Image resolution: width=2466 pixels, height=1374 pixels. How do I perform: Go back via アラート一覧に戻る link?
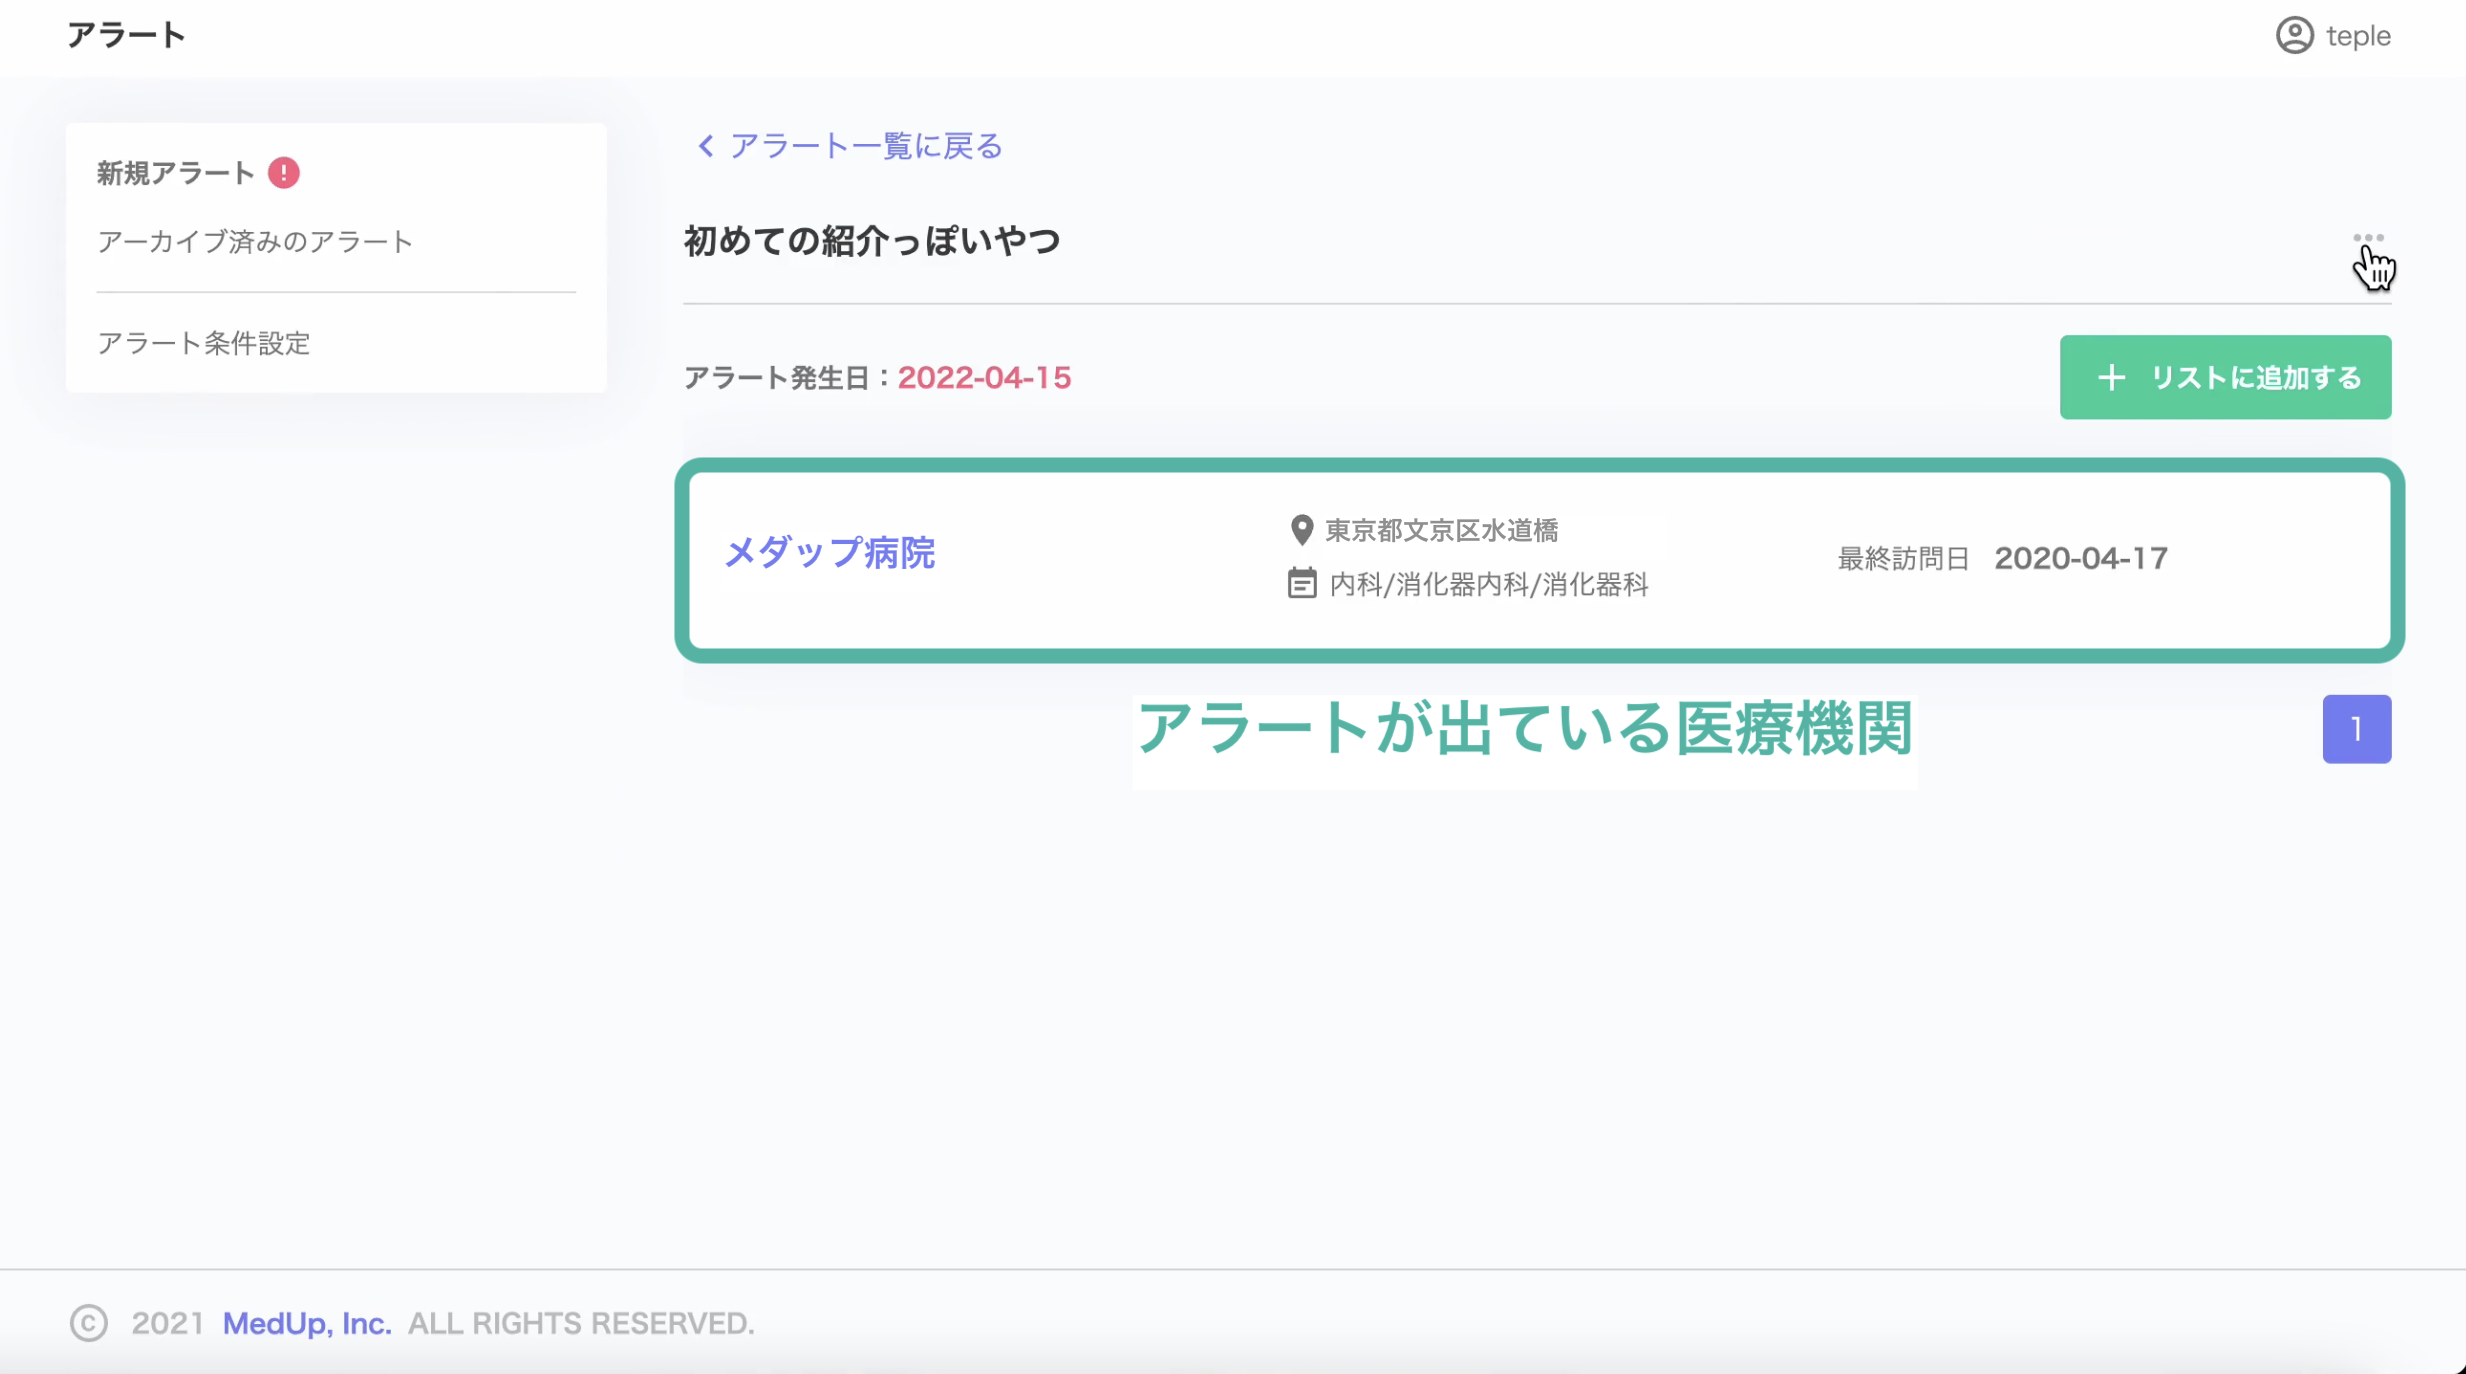(x=866, y=146)
